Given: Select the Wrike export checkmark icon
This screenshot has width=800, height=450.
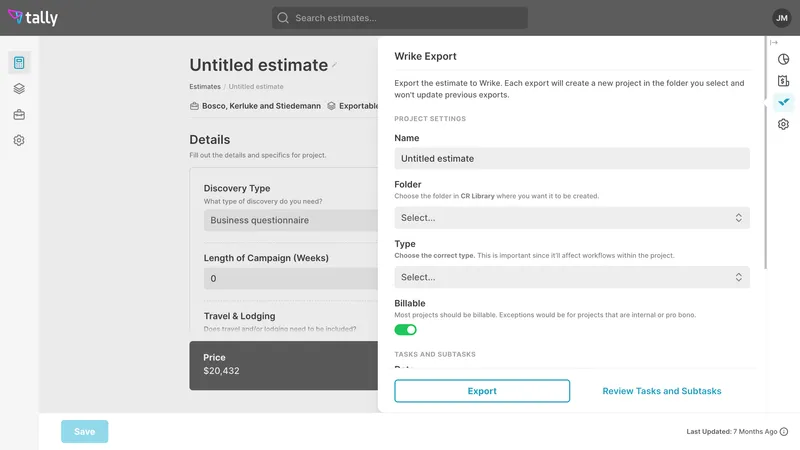Looking at the screenshot, I should 783,102.
